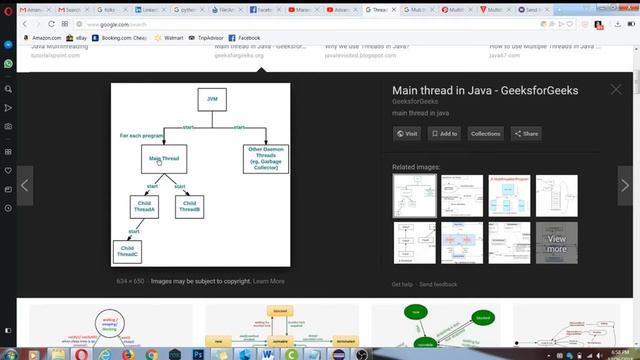Open the green circles thread state diagram result
This screenshot has height=360, width=640.
tap(436, 325)
